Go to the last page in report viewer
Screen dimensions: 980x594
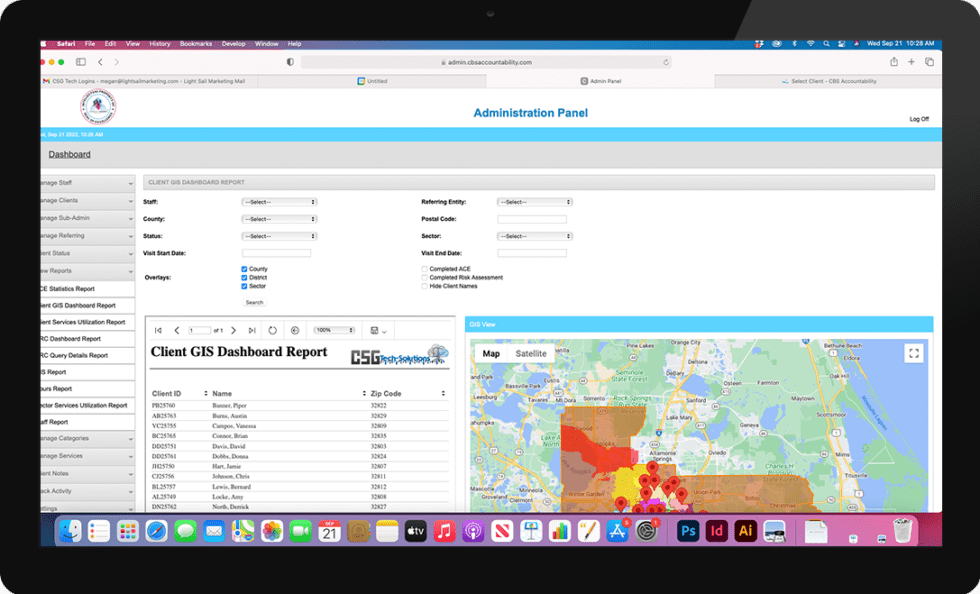pyautogui.click(x=252, y=330)
